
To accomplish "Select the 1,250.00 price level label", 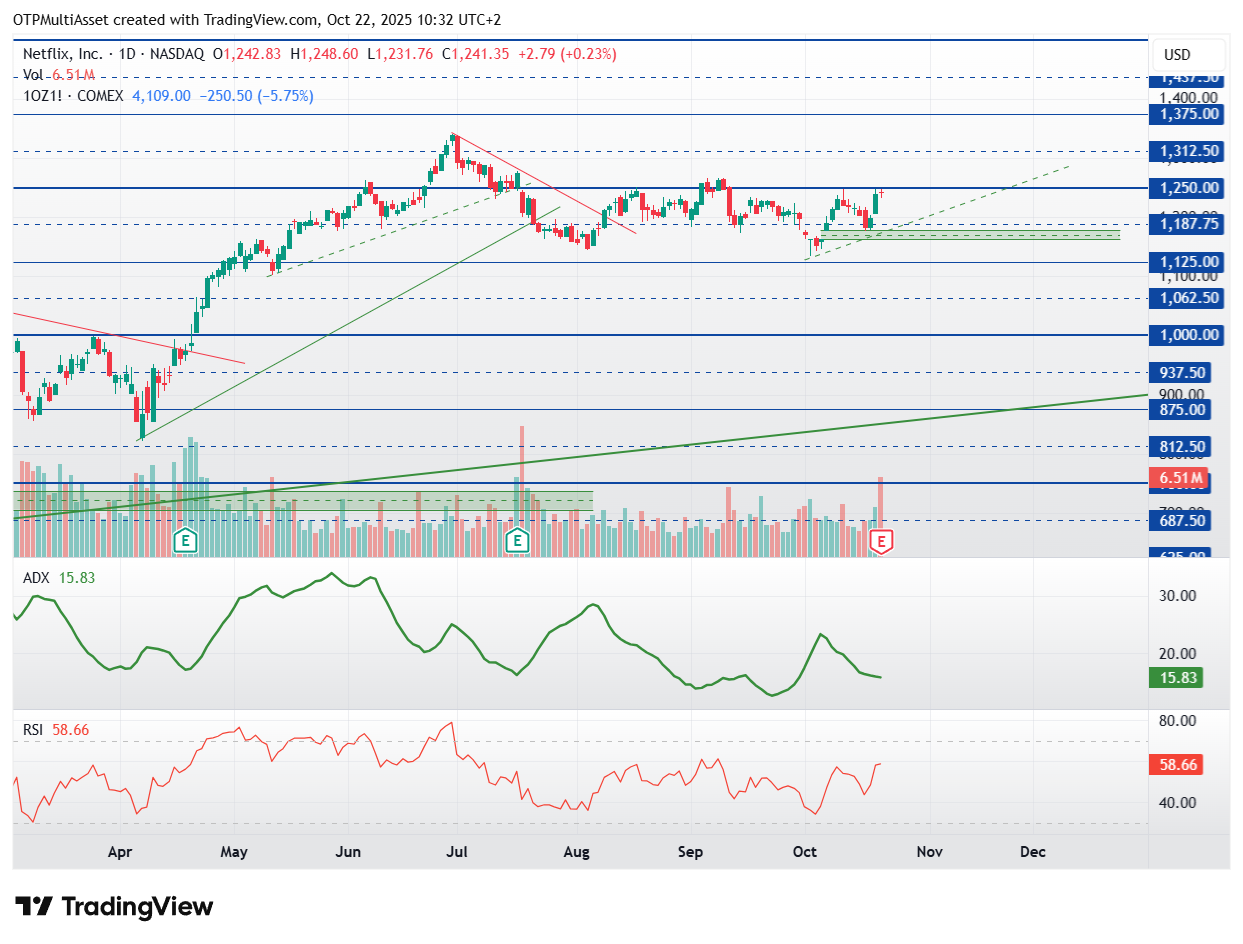I will click(x=1187, y=188).
